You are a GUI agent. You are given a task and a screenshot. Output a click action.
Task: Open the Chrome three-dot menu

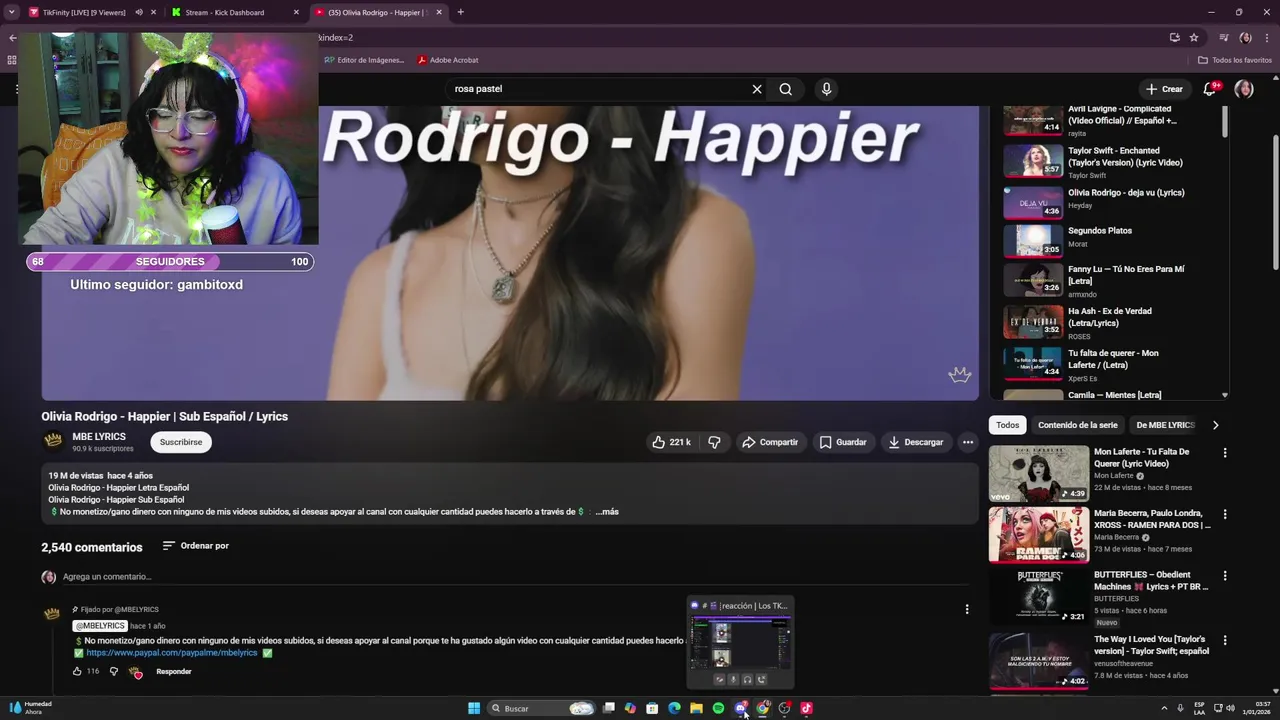(x=1267, y=38)
